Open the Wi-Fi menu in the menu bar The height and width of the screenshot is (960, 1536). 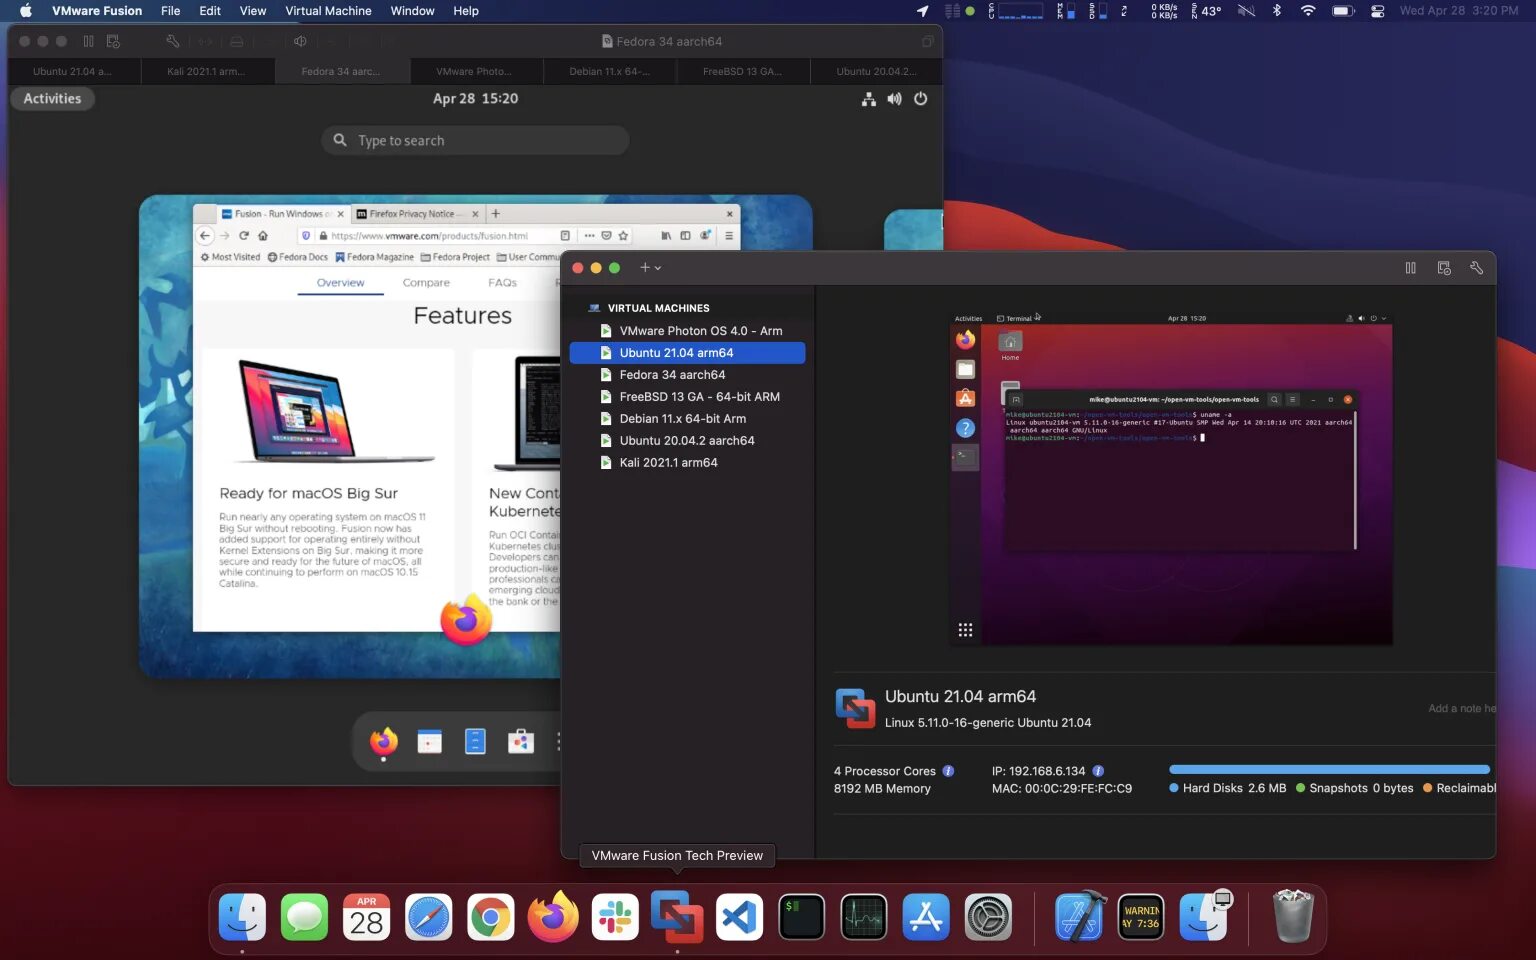click(1307, 11)
